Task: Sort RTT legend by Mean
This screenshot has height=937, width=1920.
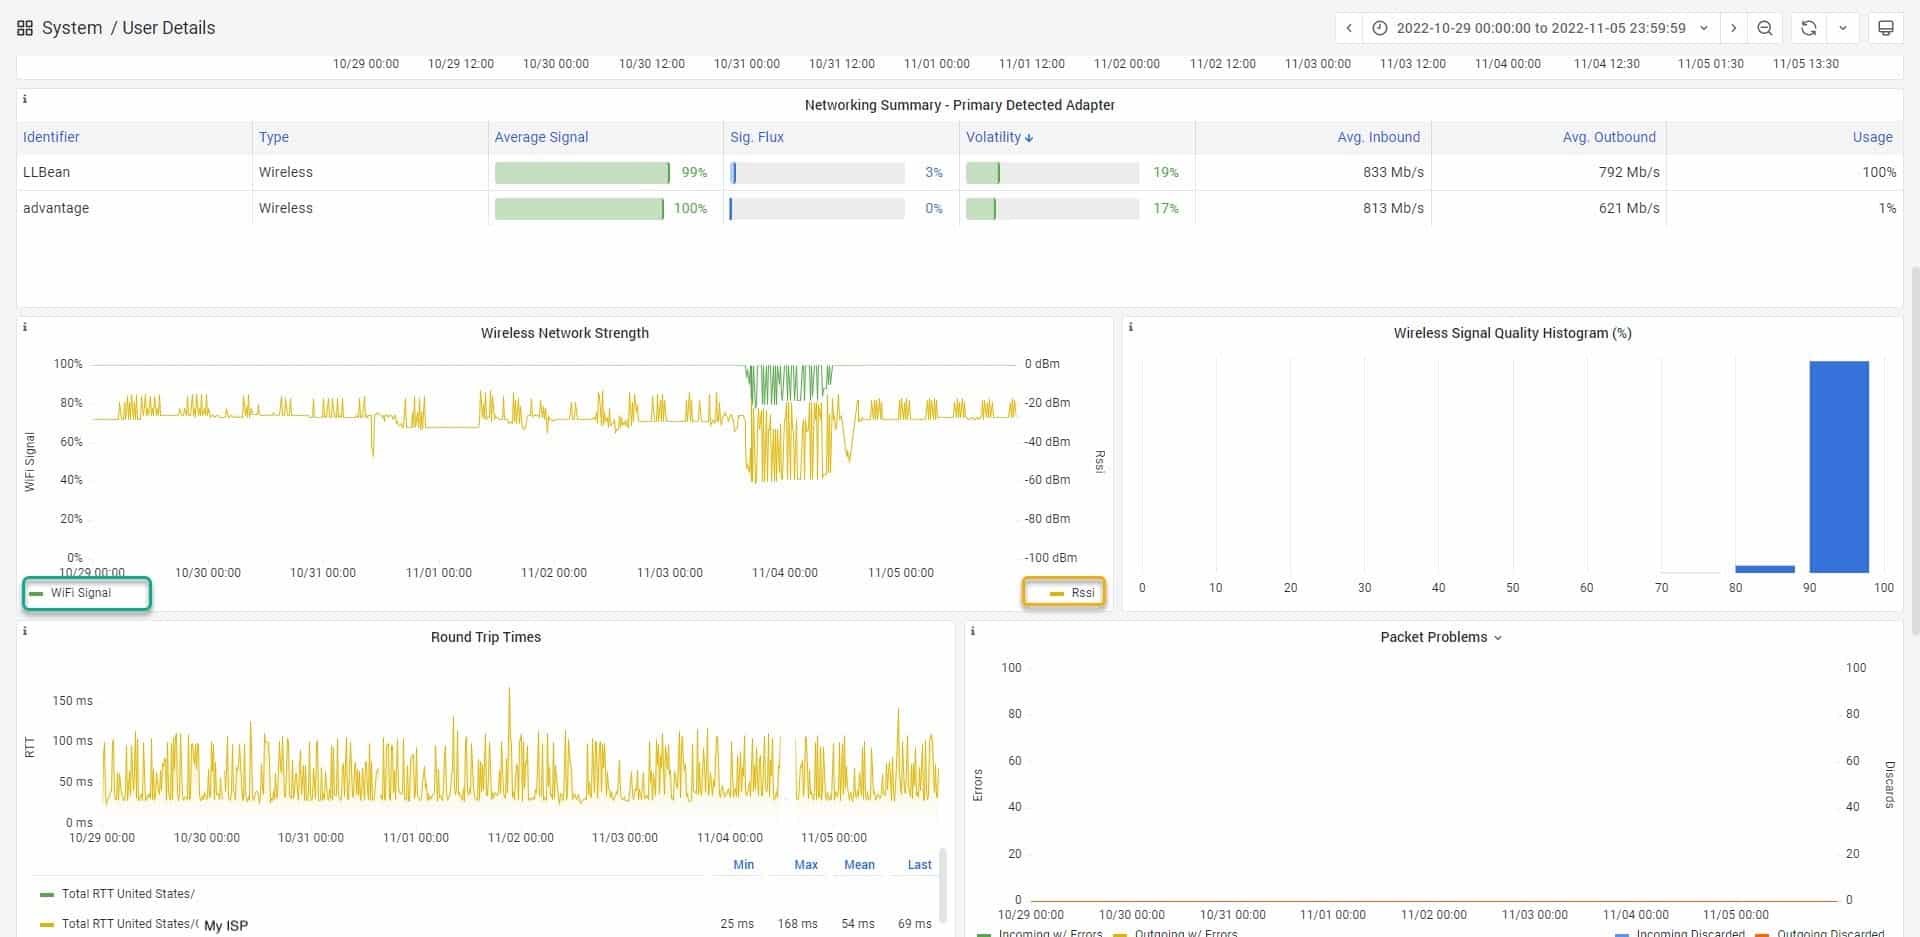Action: [x=858, y=865]
